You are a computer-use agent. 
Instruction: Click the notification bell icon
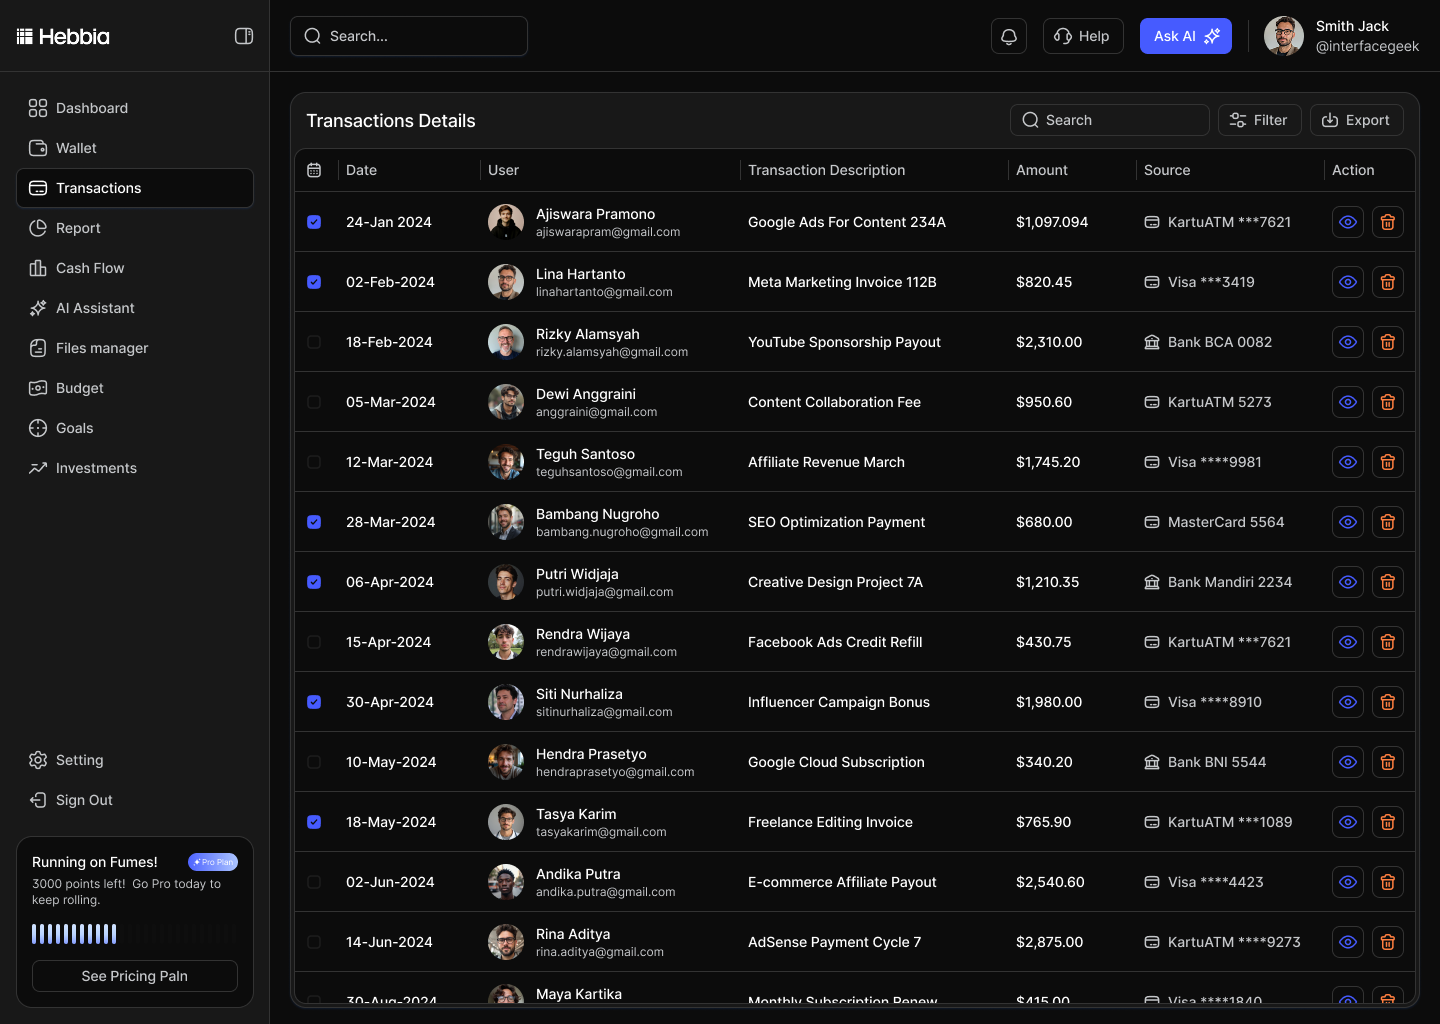[1008, 36]
